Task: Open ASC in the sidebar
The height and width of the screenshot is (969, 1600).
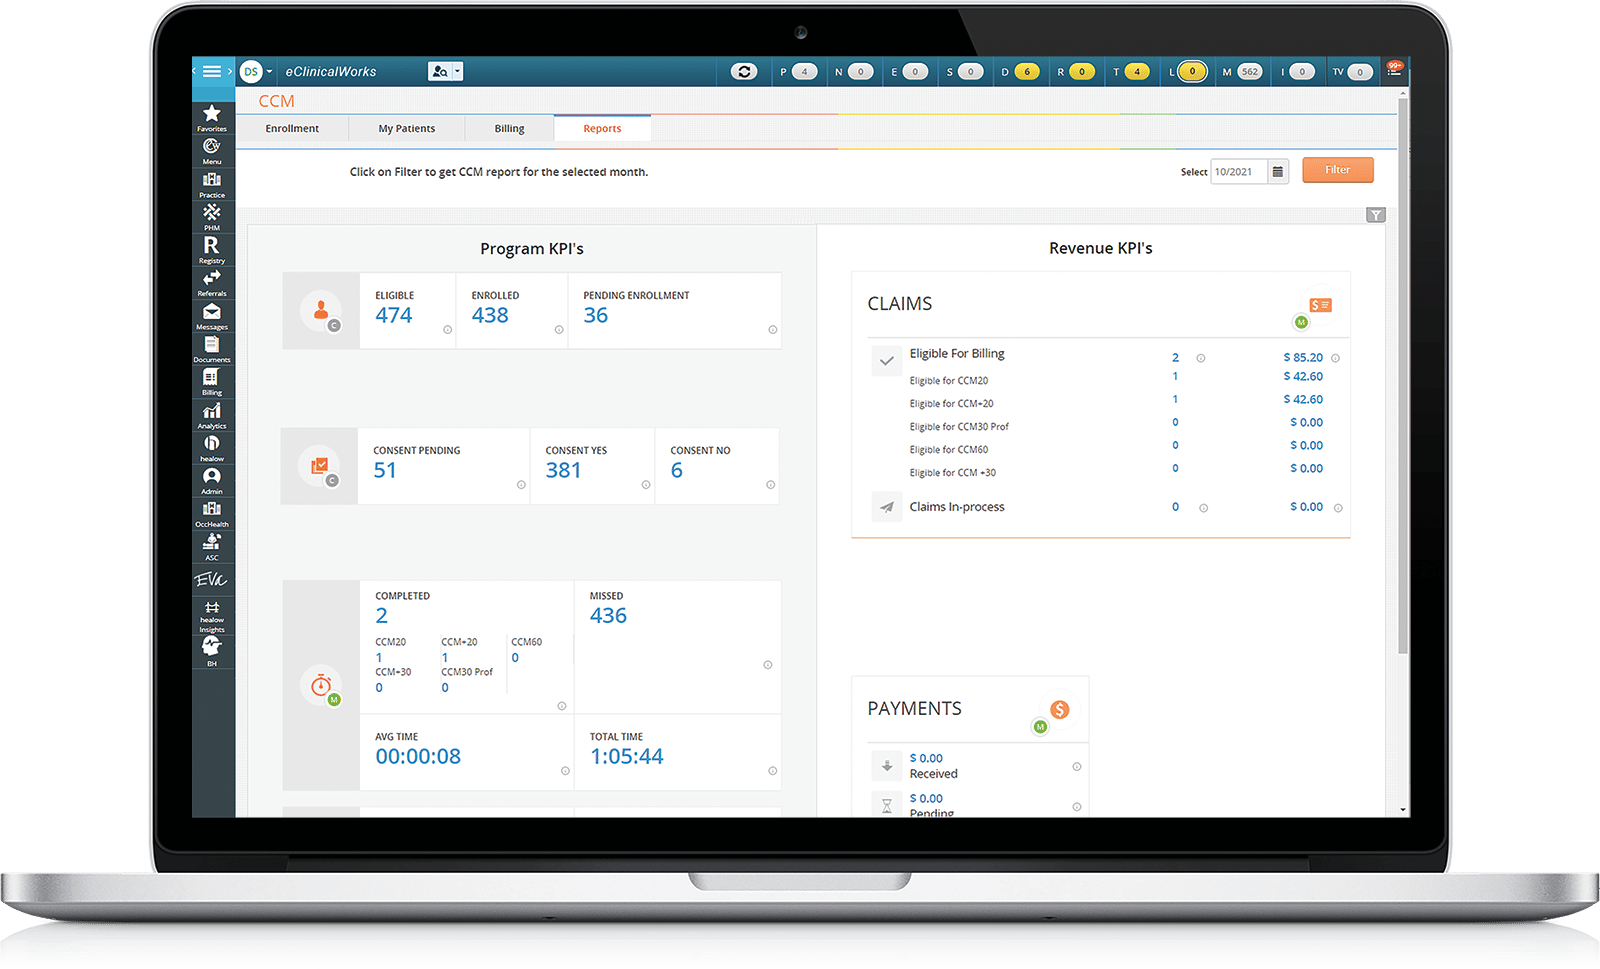Action: [x=212, y=546]
